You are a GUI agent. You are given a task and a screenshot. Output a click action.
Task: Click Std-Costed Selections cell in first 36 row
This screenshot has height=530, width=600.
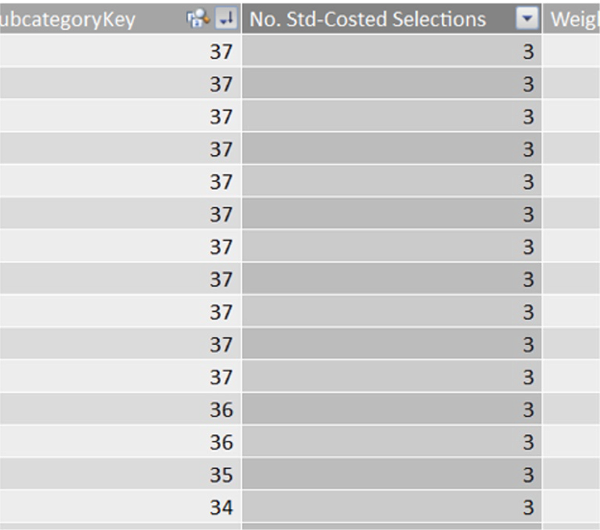coord(391,409)
